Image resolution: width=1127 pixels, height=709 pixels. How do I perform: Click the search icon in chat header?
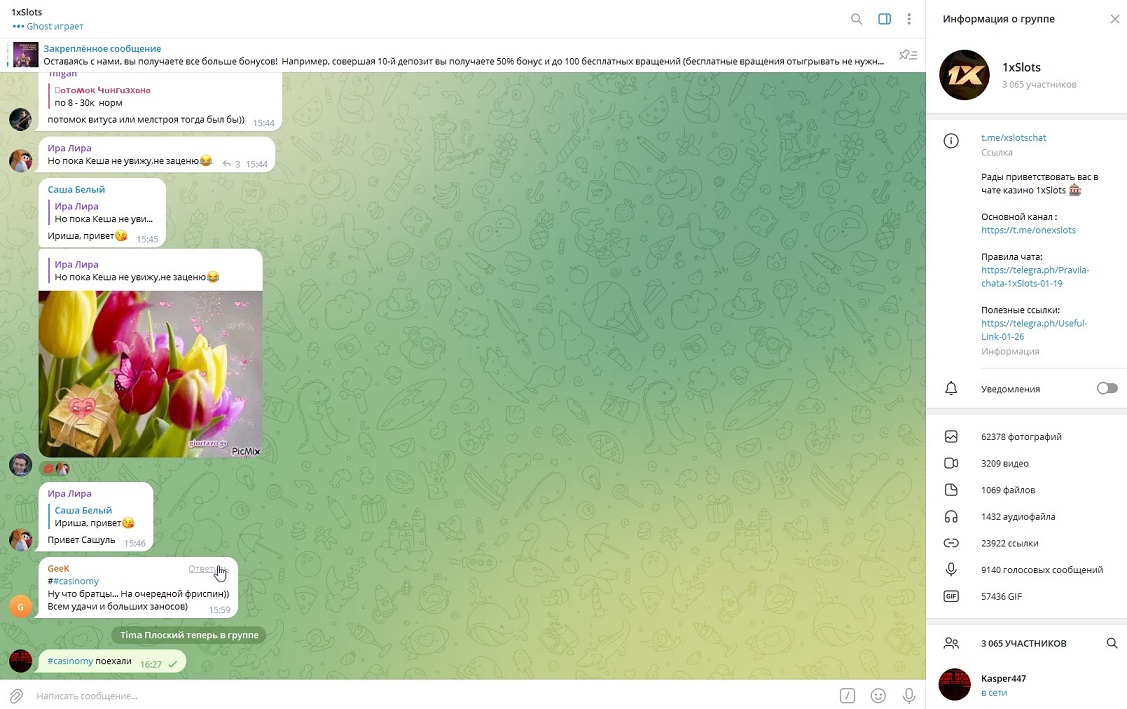click(856, 19)
